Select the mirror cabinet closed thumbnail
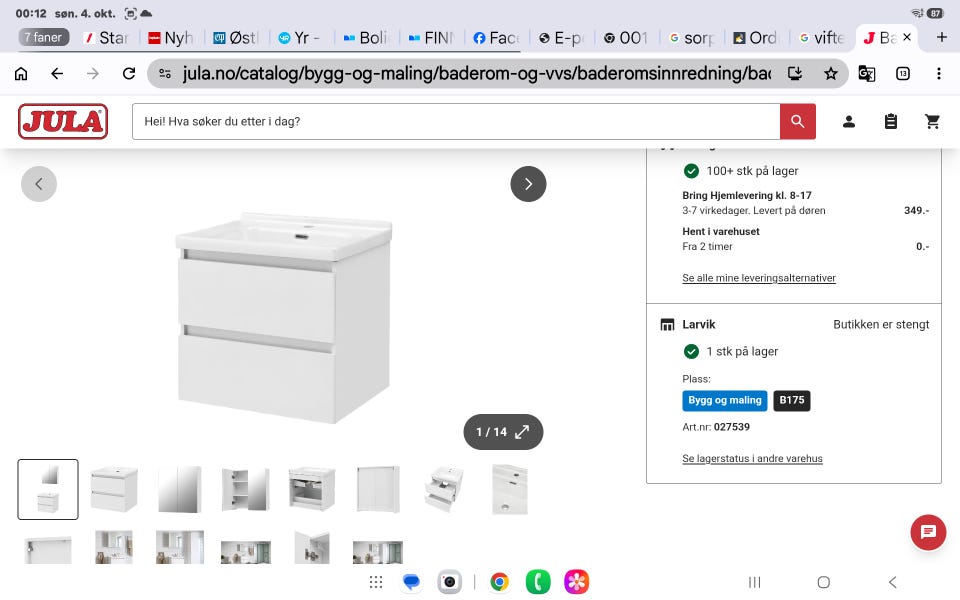Screen dimensions: 960x600 coord(179,489)
